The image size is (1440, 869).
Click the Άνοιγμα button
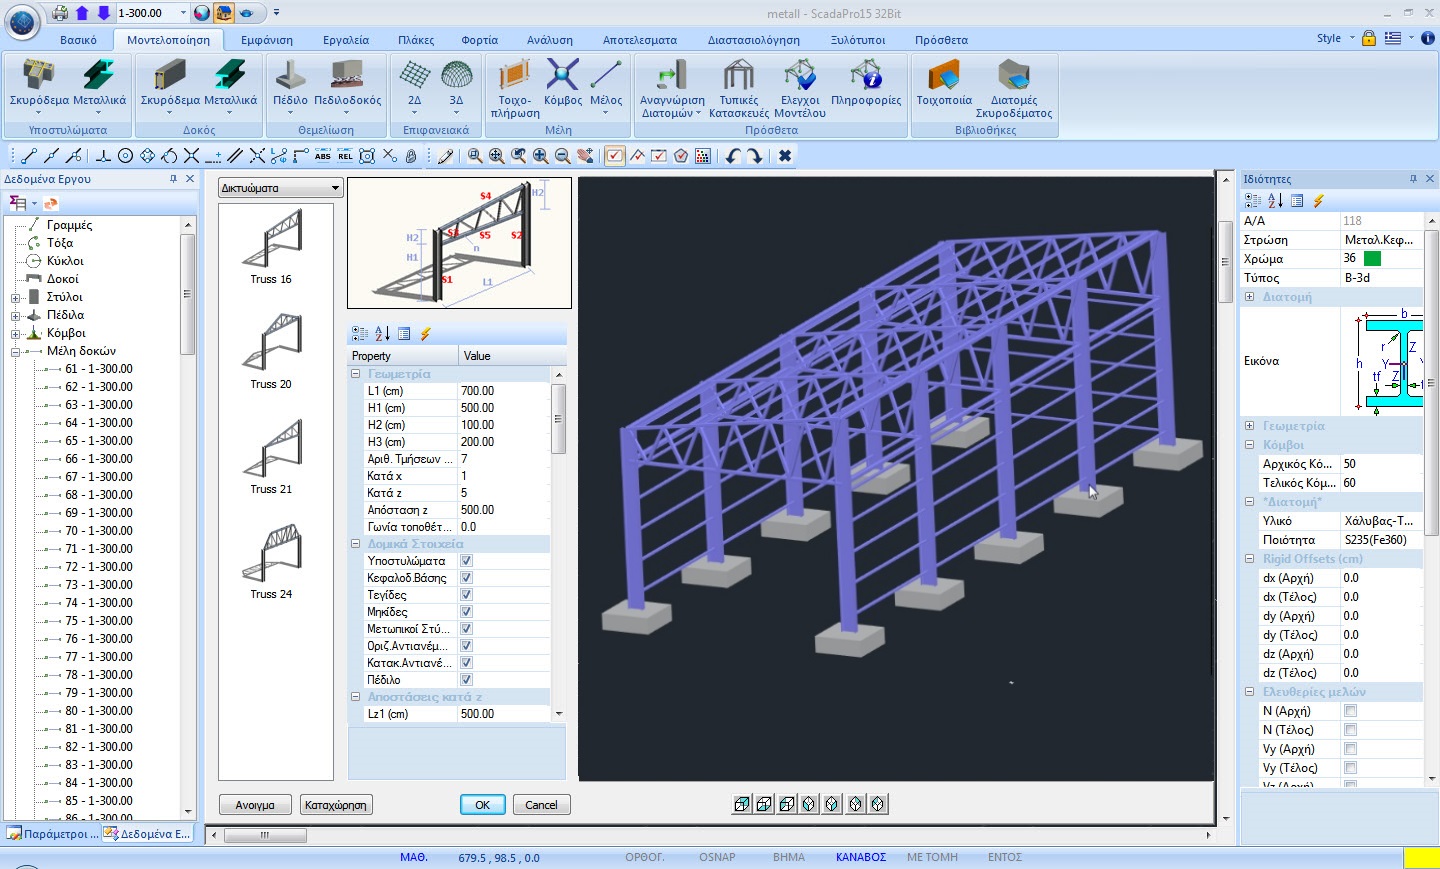255,805
